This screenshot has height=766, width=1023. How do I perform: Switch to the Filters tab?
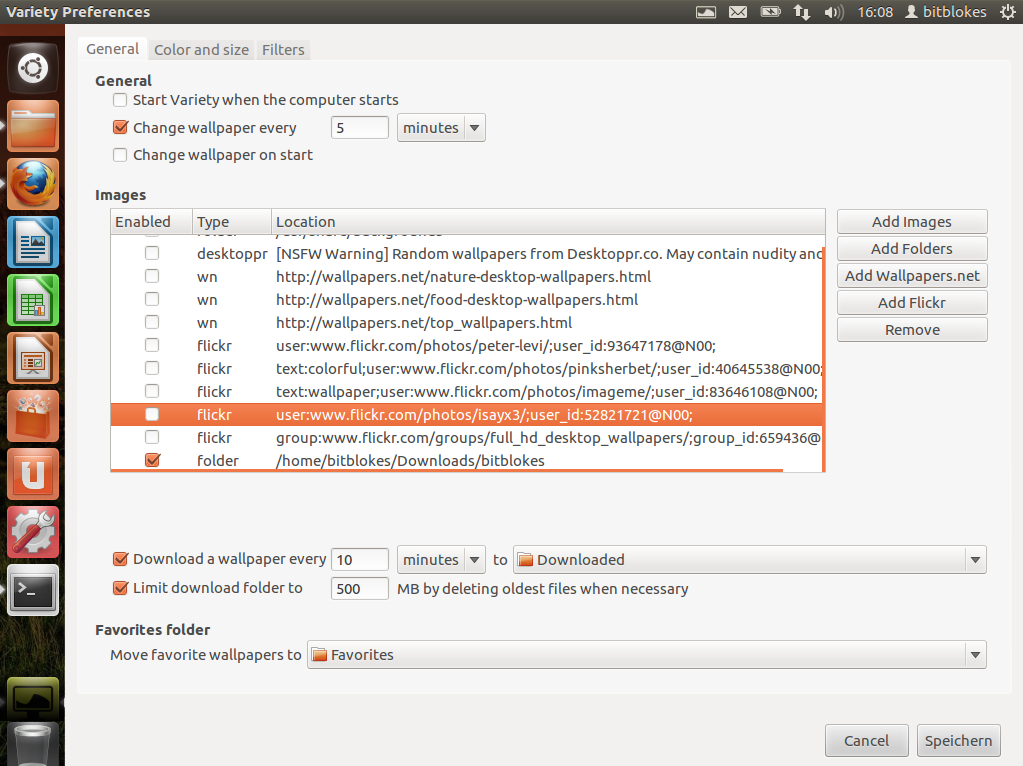pos(283,50)
